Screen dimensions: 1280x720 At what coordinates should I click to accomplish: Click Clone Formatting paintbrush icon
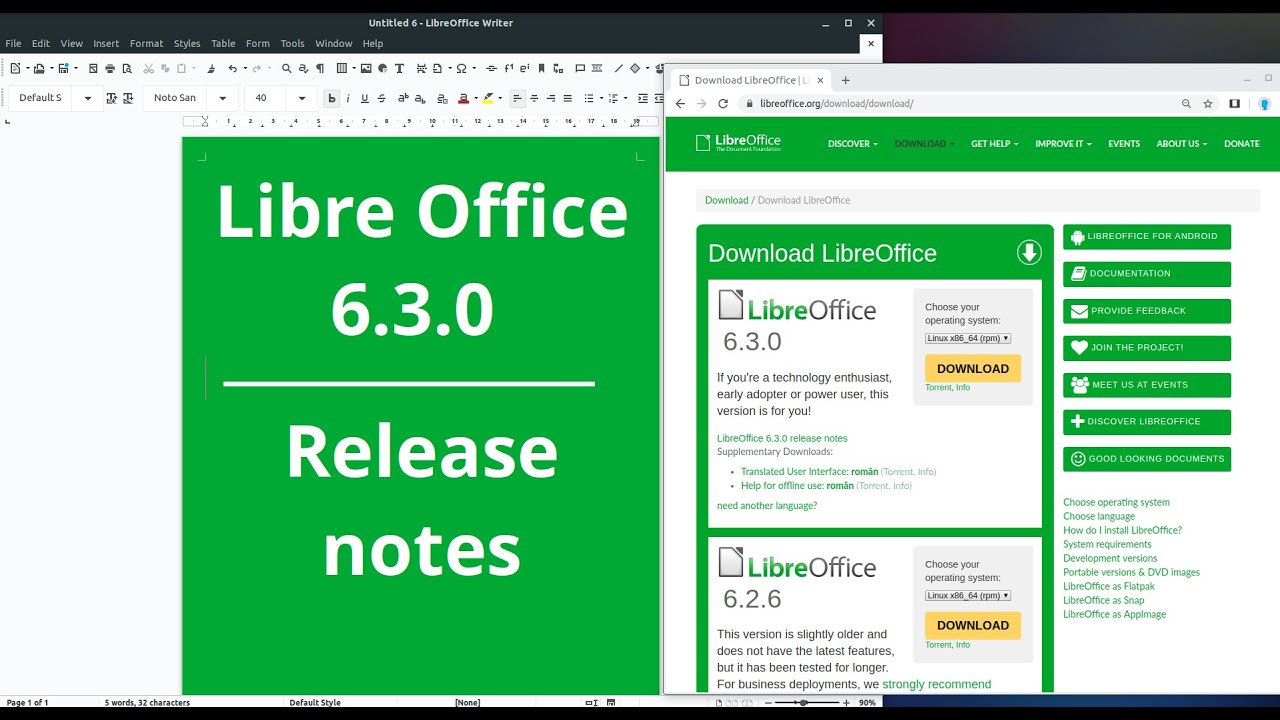(211, 69)
